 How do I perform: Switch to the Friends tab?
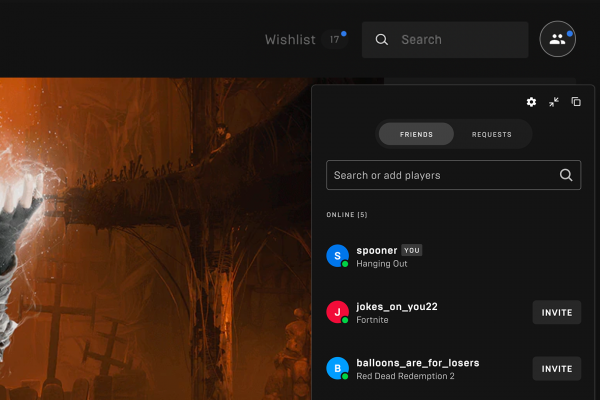point(416,134)
